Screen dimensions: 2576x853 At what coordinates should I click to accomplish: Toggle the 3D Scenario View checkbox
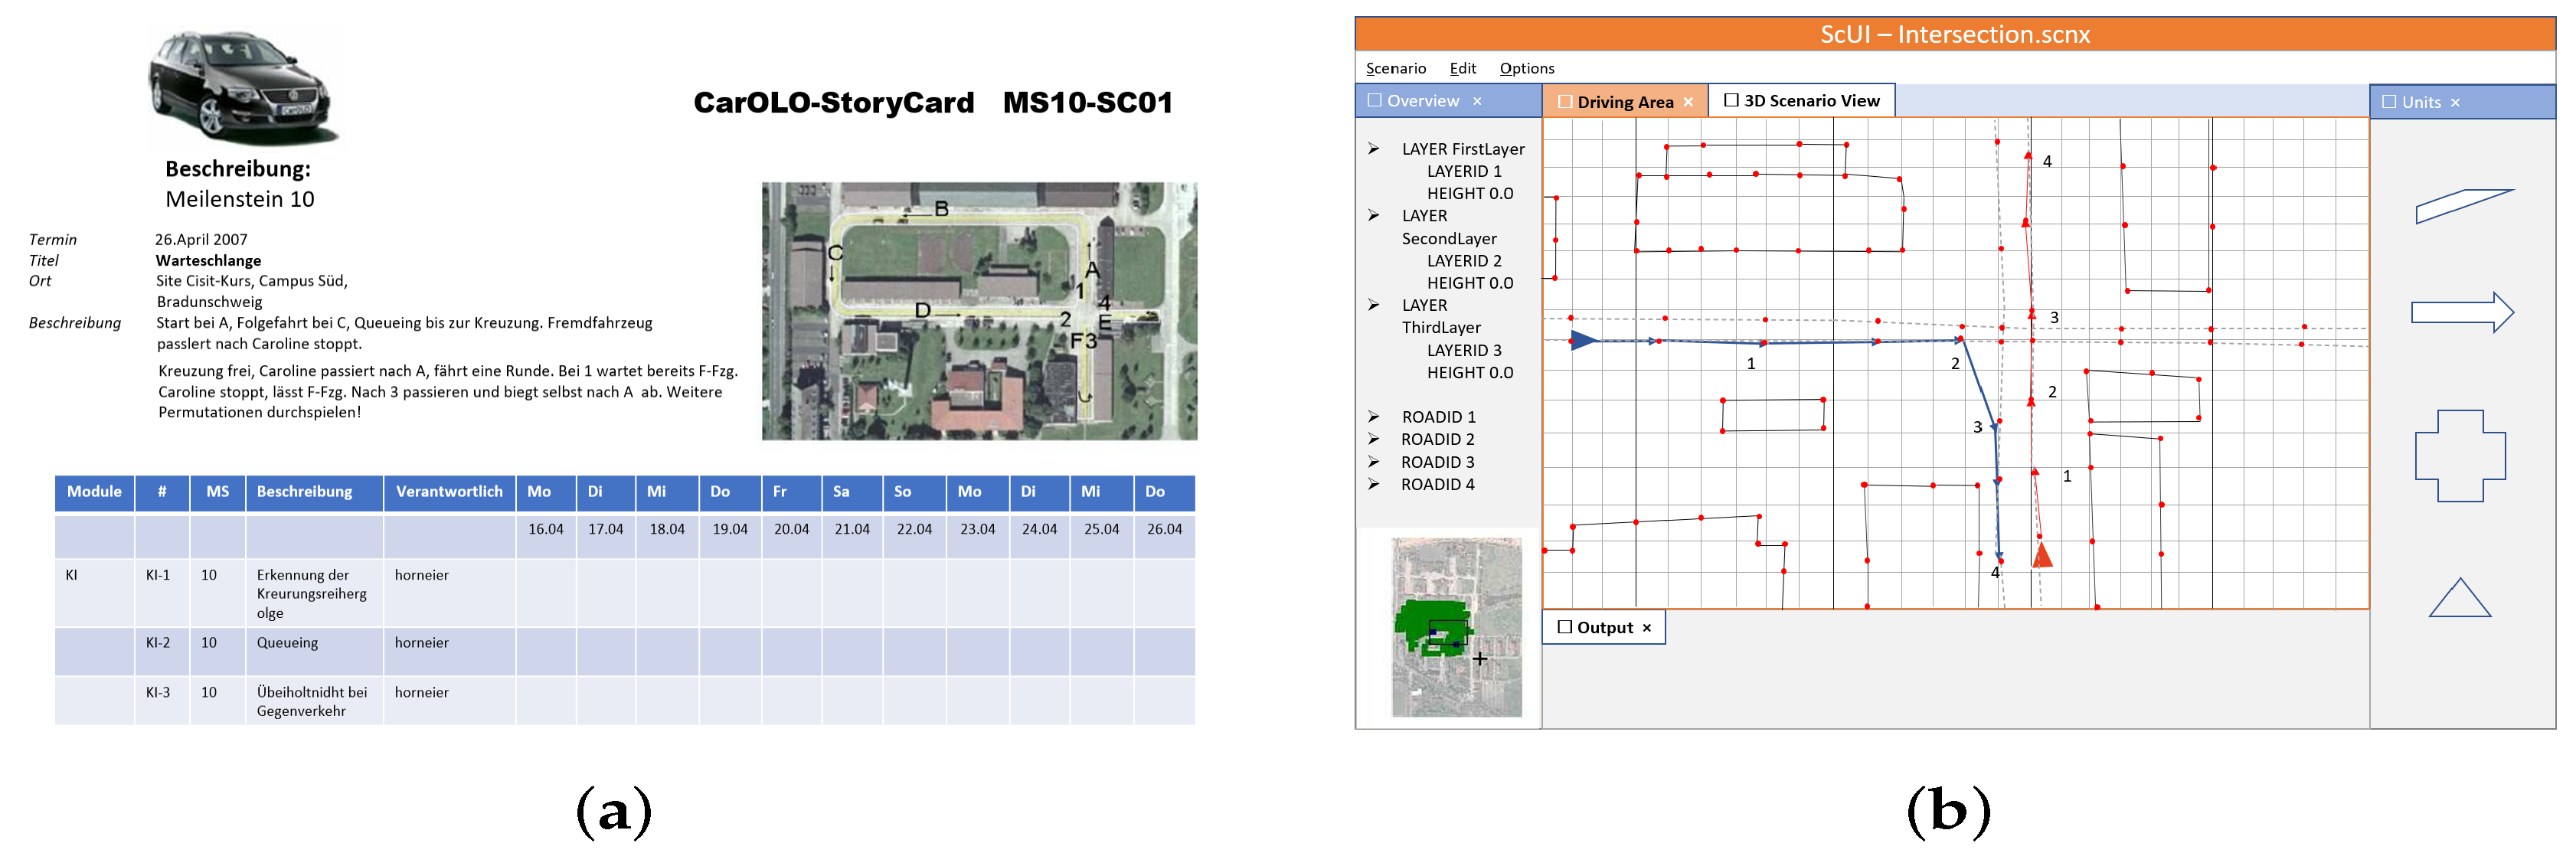point(1731,100)
